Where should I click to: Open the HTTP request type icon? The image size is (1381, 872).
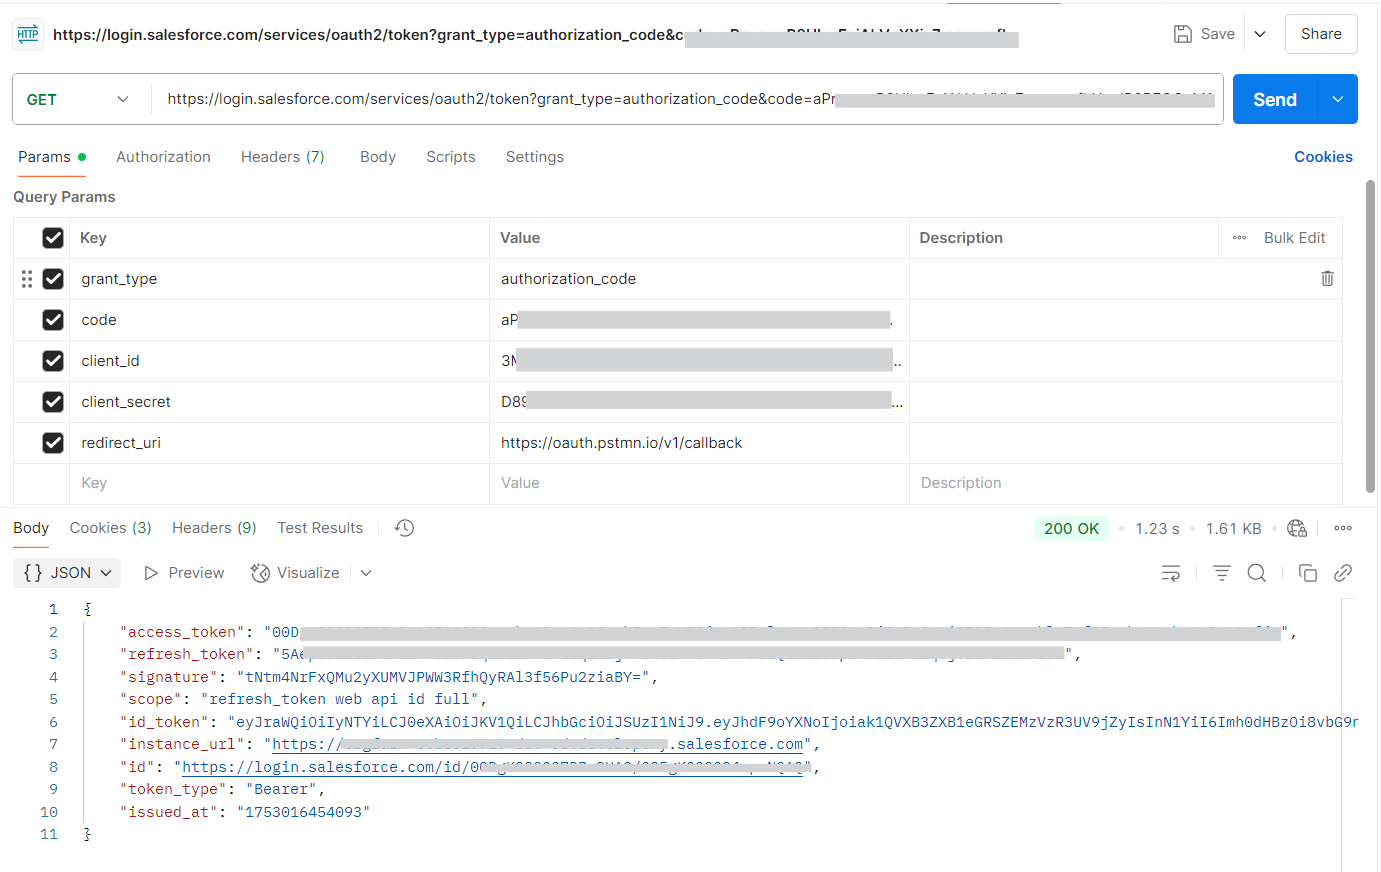(x=27, y=33)
